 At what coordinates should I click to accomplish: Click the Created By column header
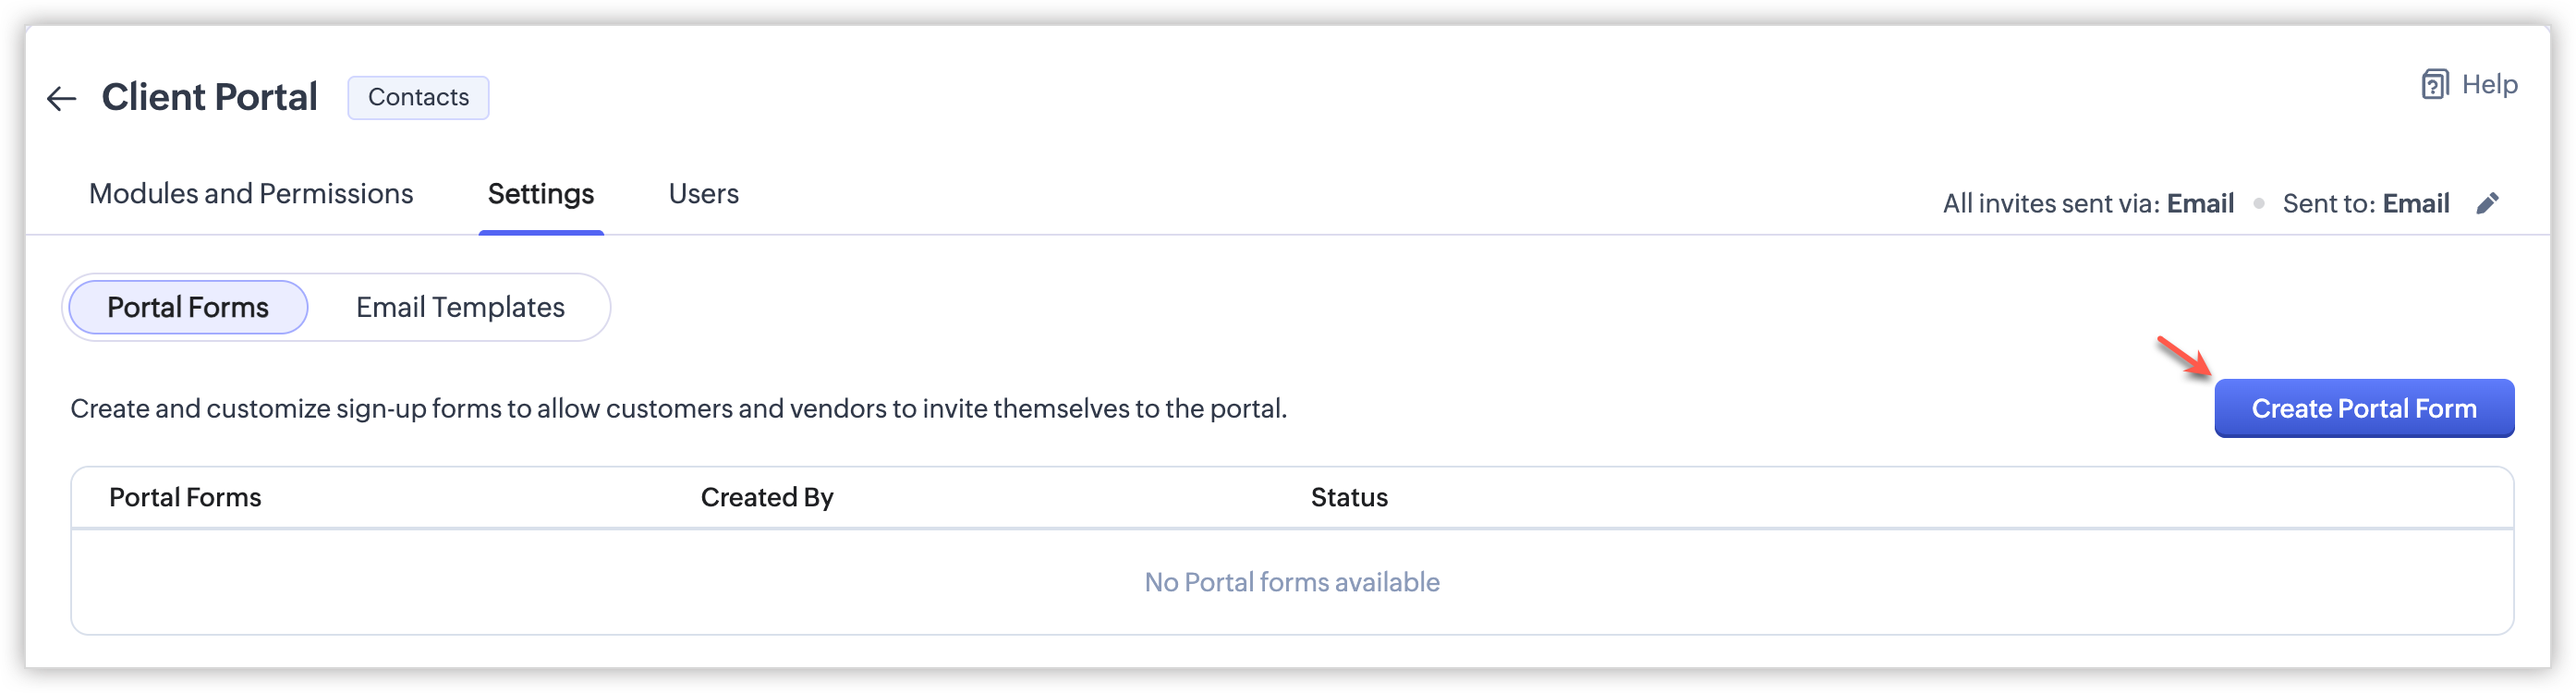coord(767,497)
